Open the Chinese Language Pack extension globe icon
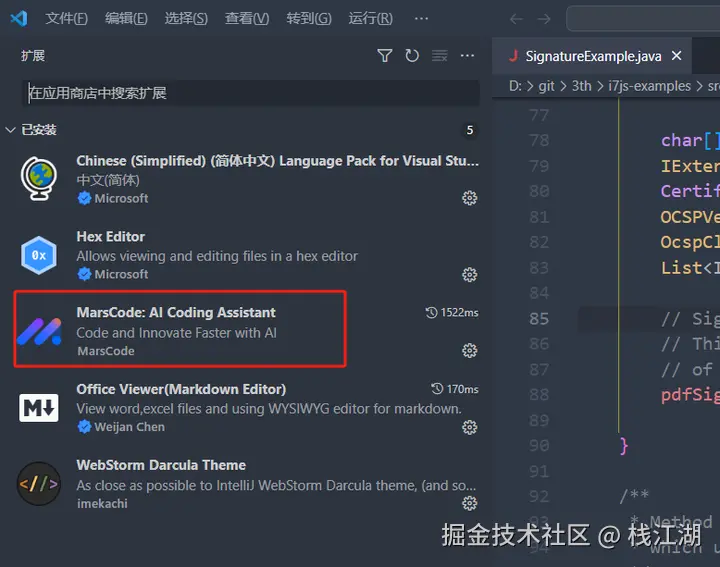The width and height of the screenshot is (720, 567). (x=39, y=179)
